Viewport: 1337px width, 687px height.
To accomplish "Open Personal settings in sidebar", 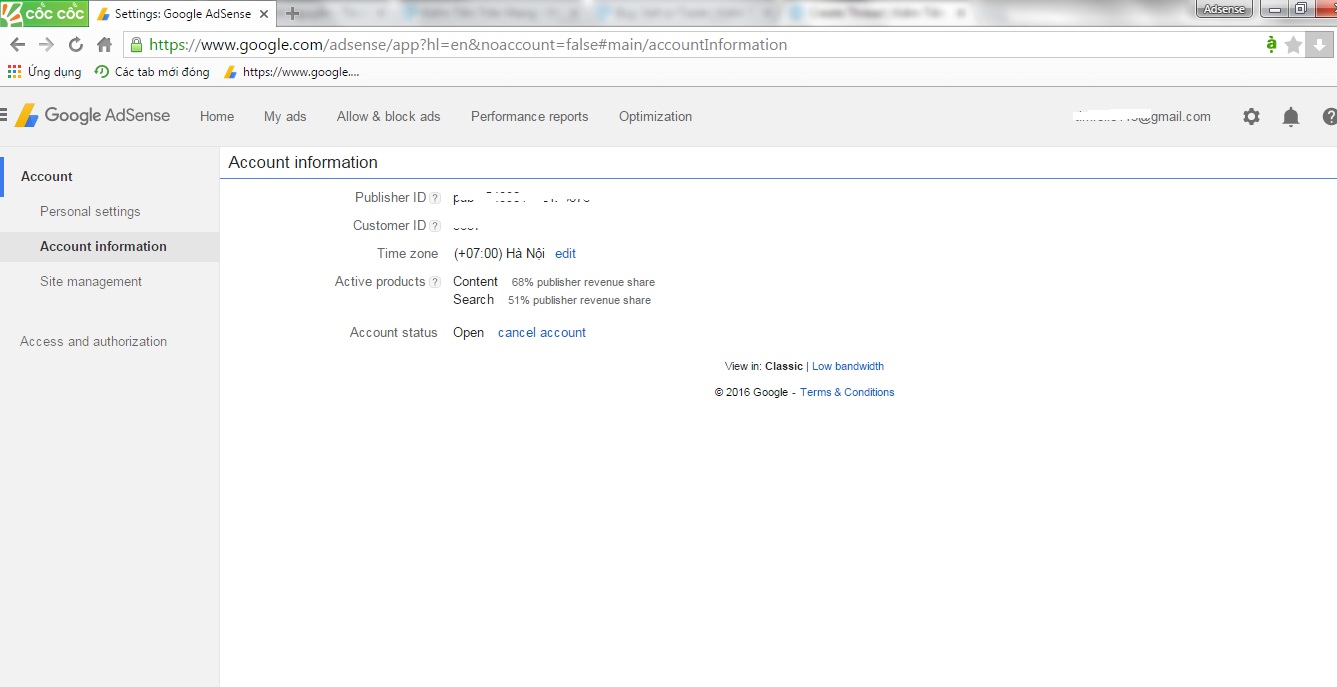I will coord(90,212).
